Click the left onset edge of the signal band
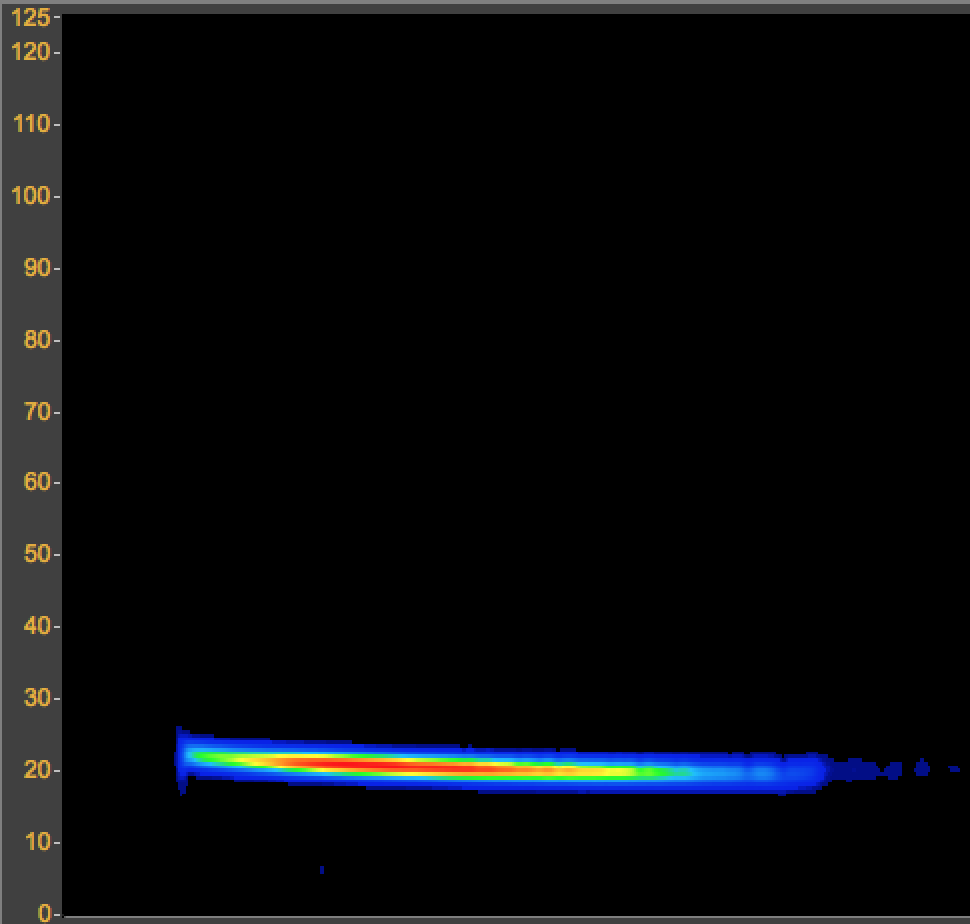 (x=181, y=759)
